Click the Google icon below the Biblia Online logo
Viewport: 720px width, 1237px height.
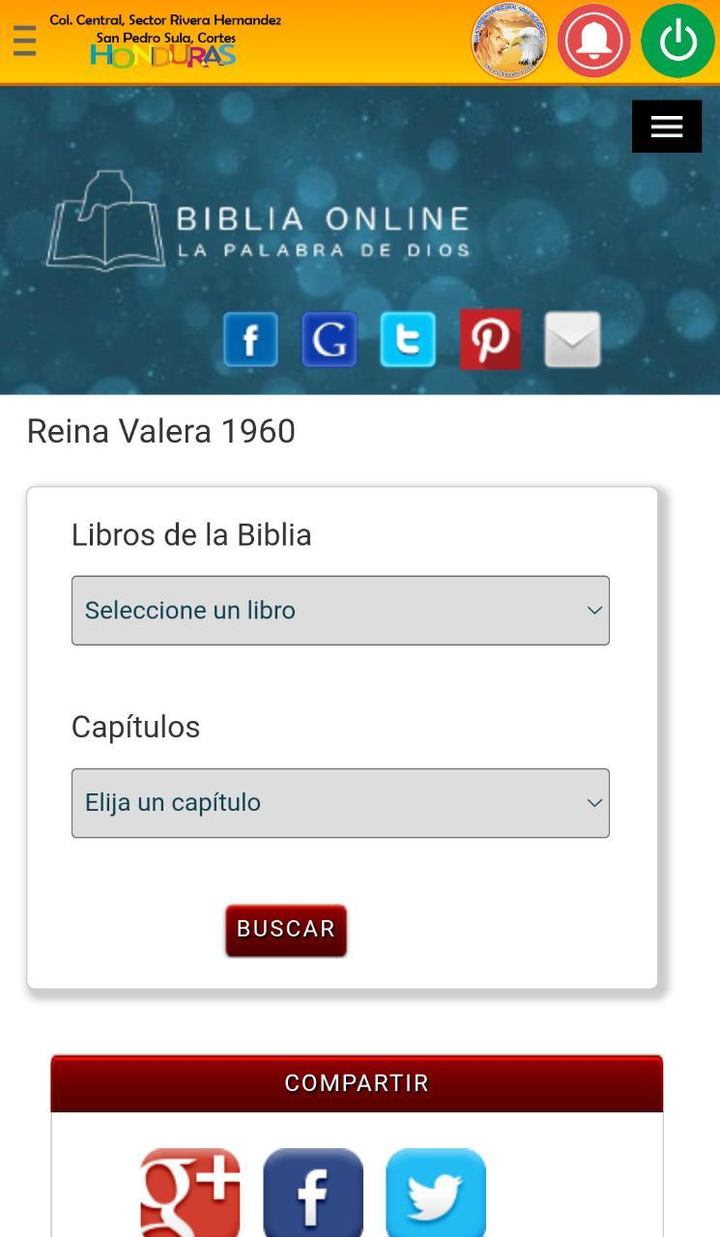point(329,339)
